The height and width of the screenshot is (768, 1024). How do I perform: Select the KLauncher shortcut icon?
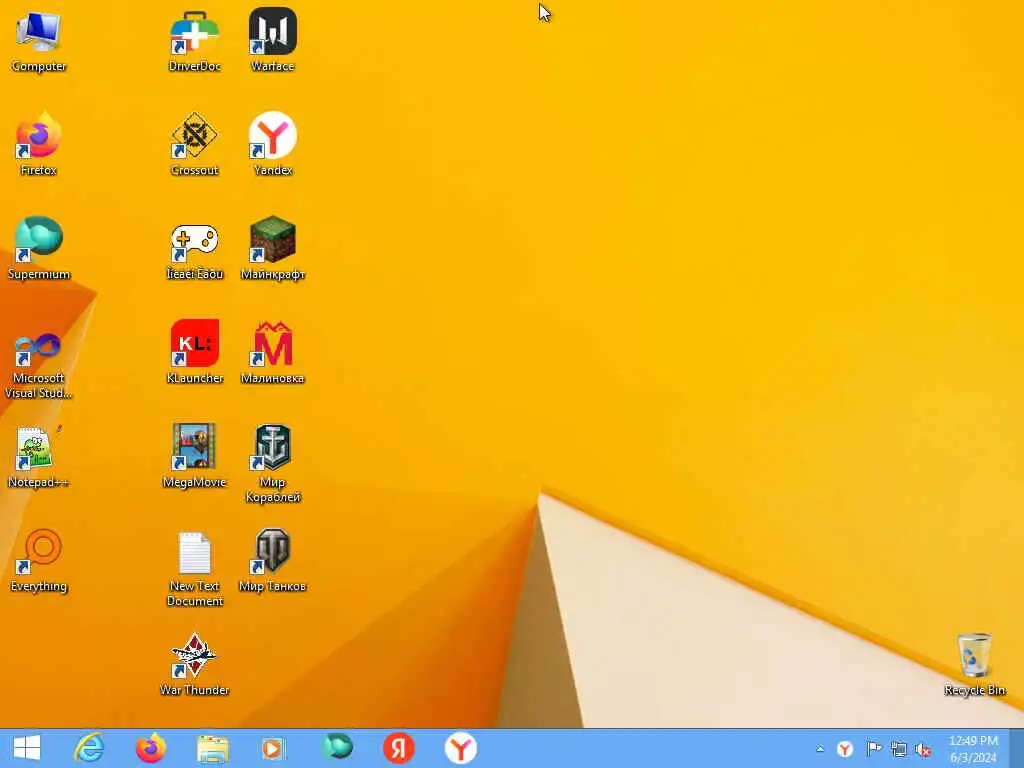pos(194,351)
